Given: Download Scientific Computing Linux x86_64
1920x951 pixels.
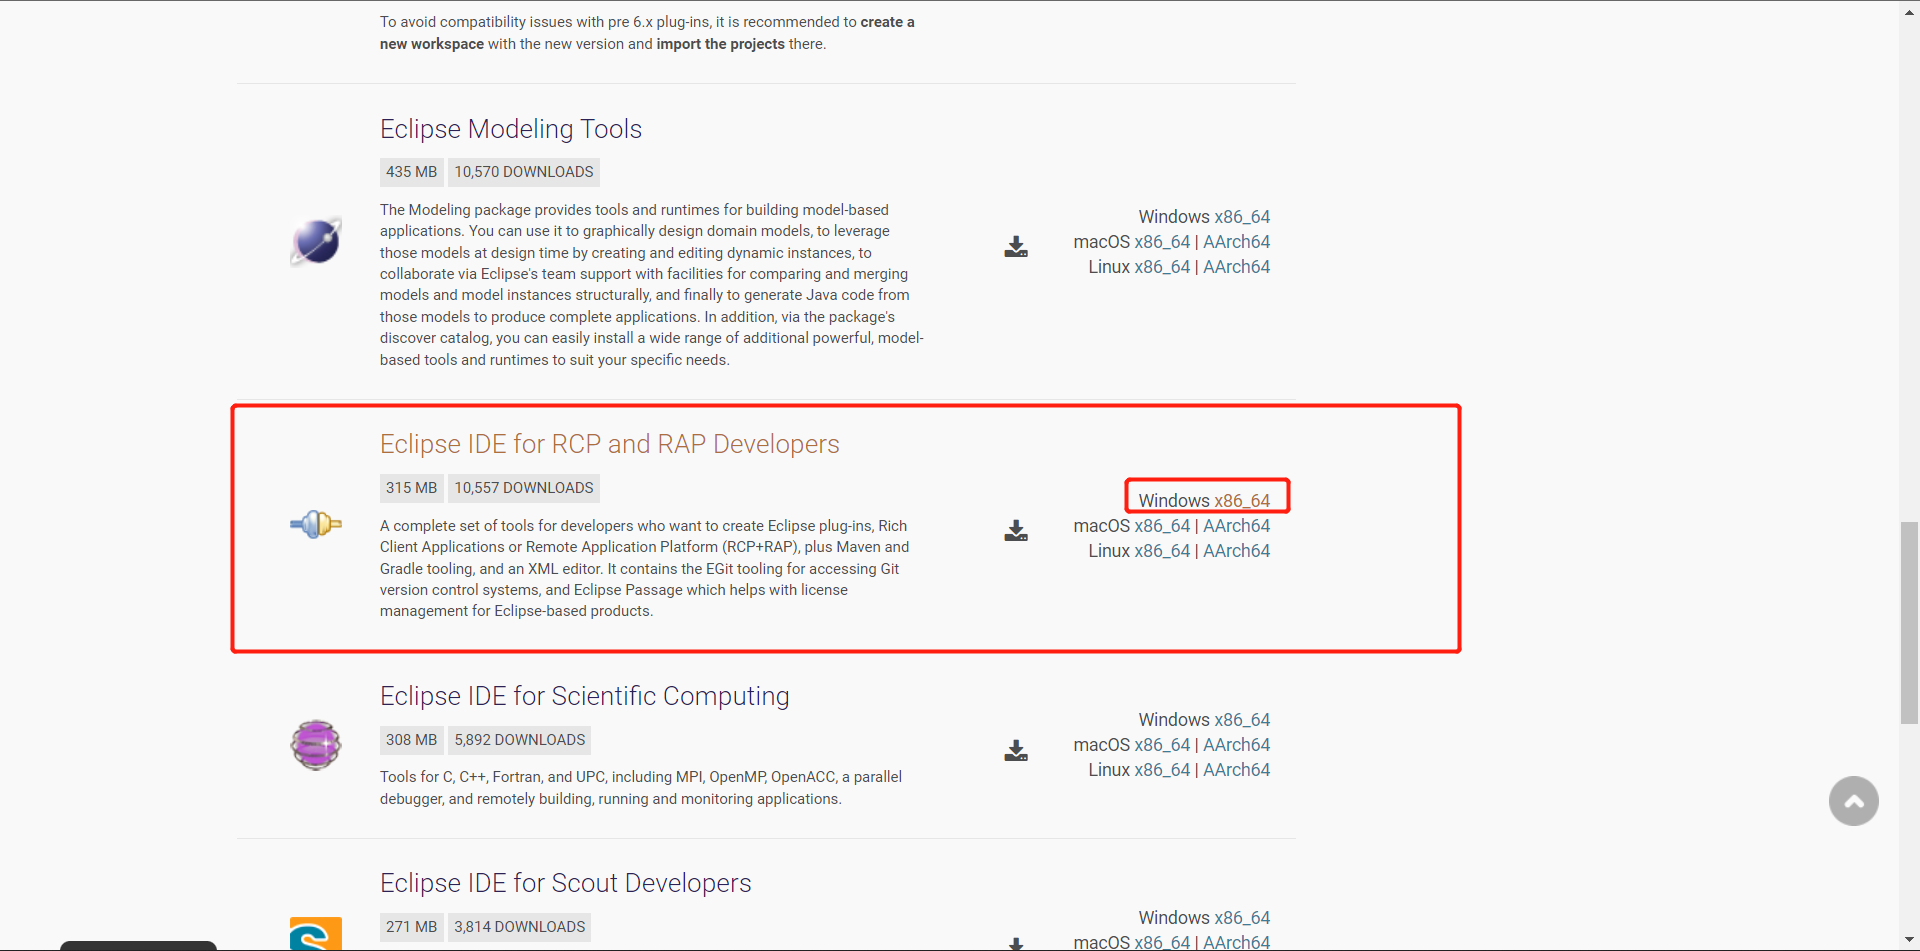Looking at the screenshot, I should point(1162,770).
